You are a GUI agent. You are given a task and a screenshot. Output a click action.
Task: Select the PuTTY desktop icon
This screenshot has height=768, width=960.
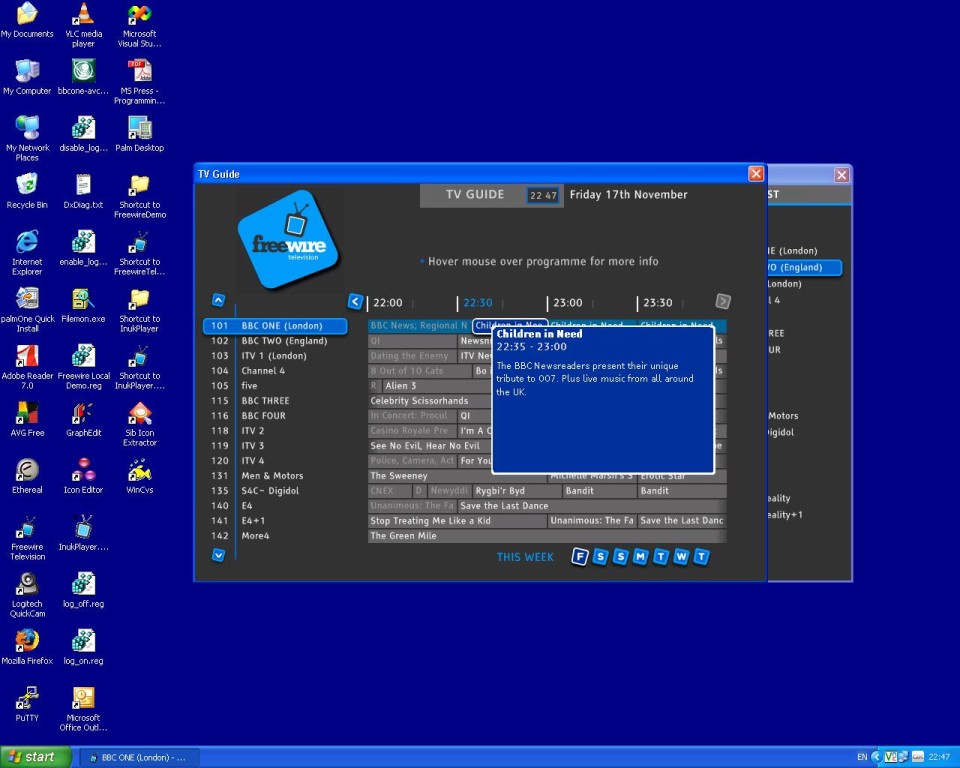[27, 704]
